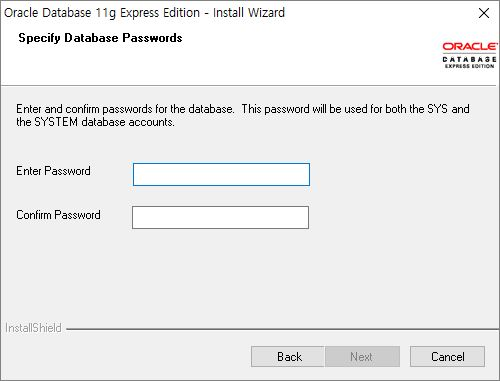Click the red ORACLE wordmark logo
This screenshot has width=500, height=381.
coord(469,46)
